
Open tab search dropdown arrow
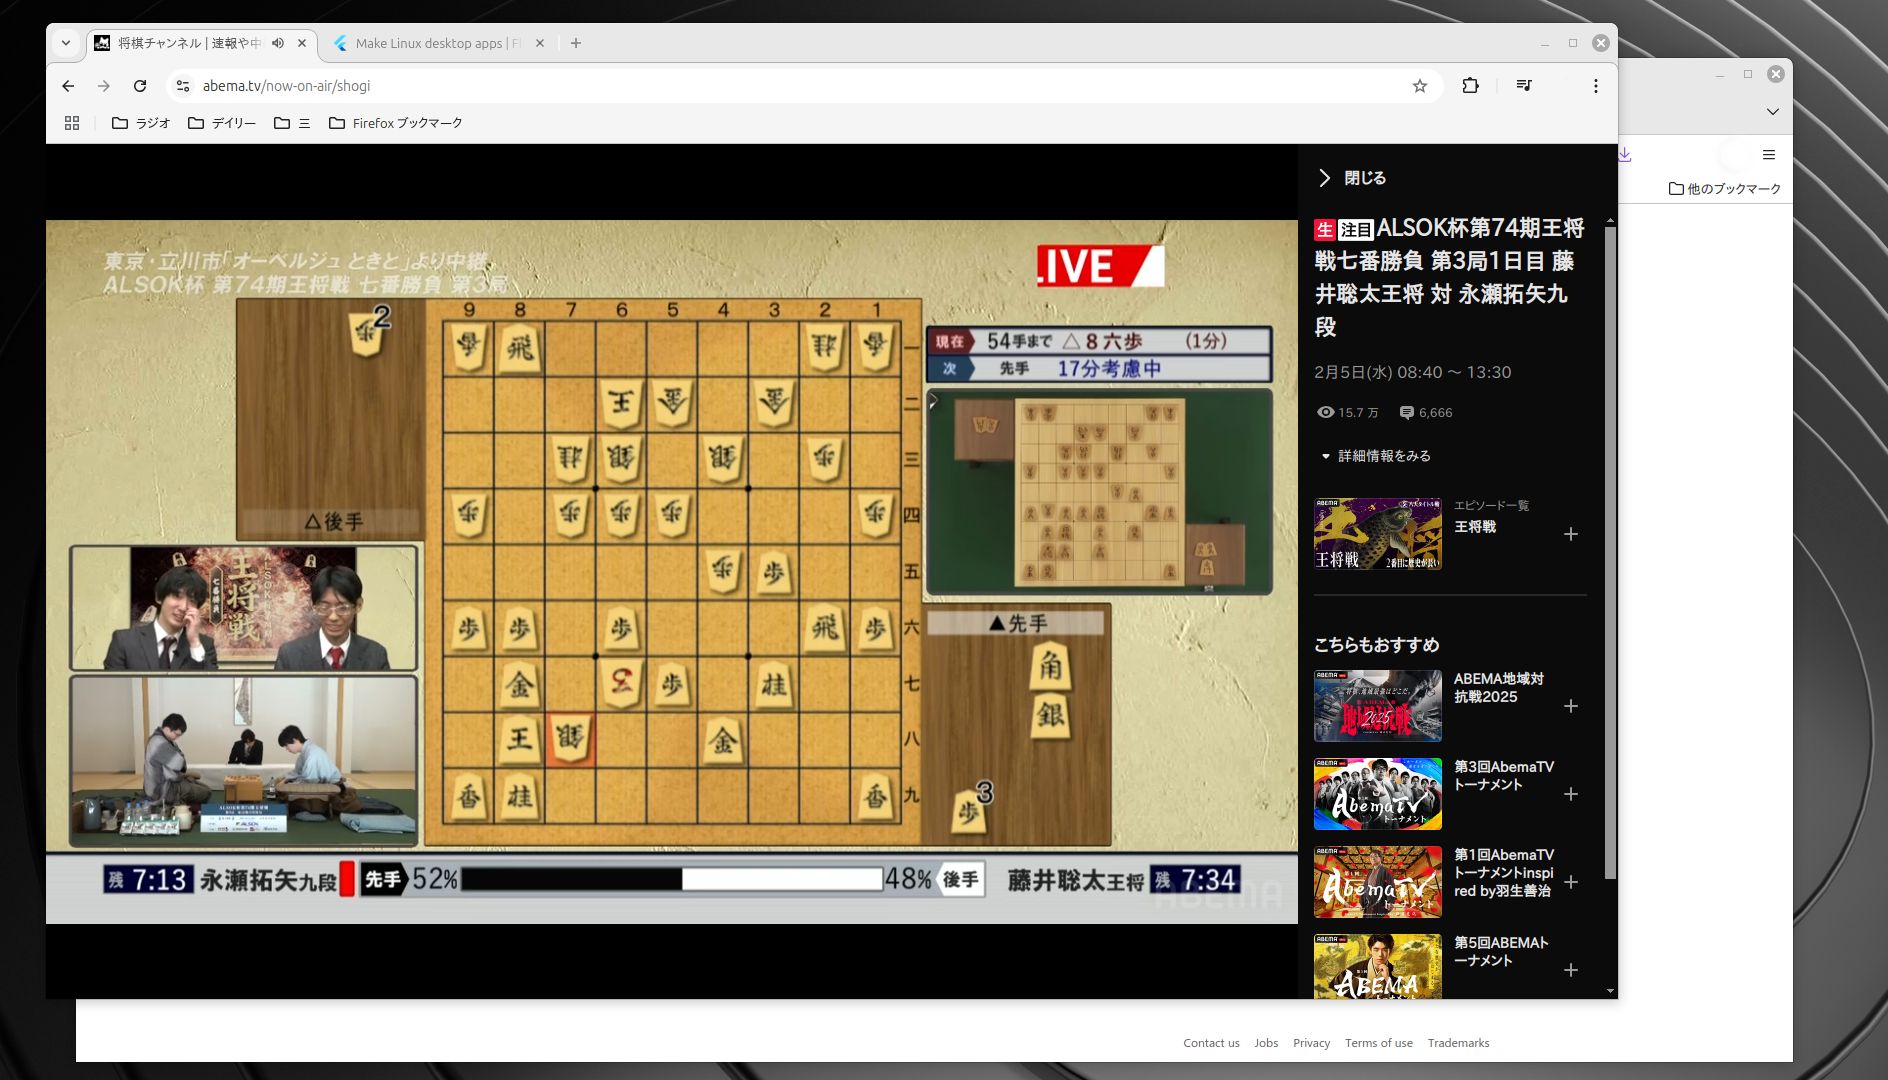(x=66, y=43)
